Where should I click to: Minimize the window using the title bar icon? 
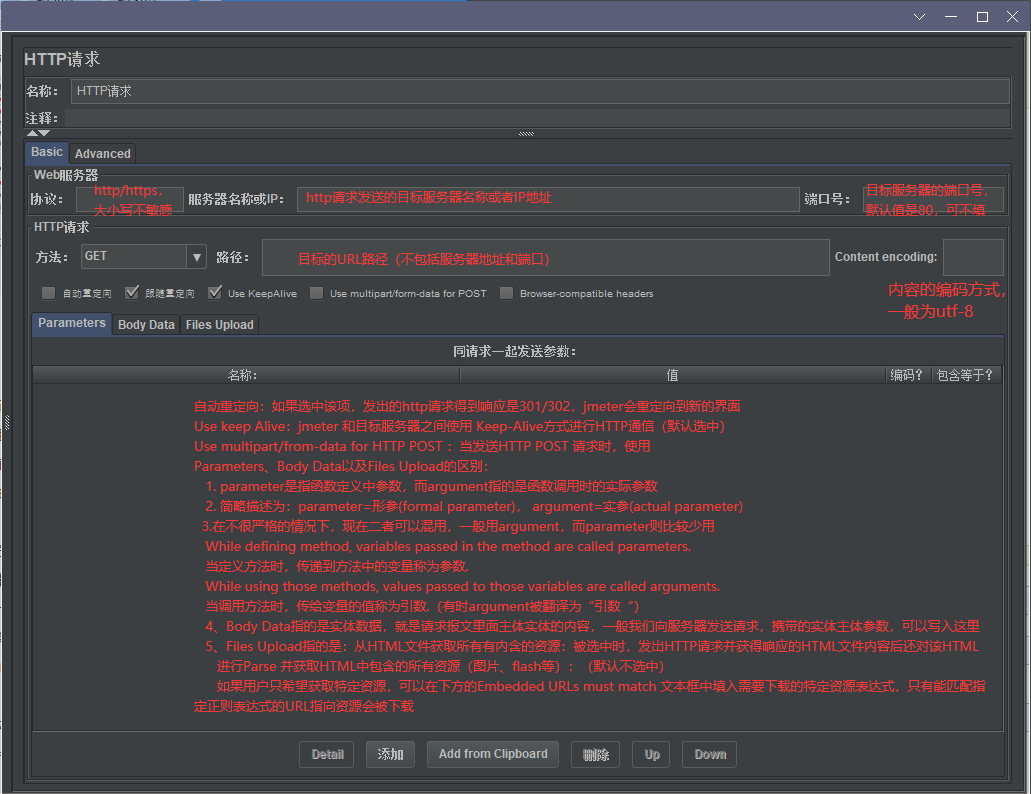(x=951, y=17)
